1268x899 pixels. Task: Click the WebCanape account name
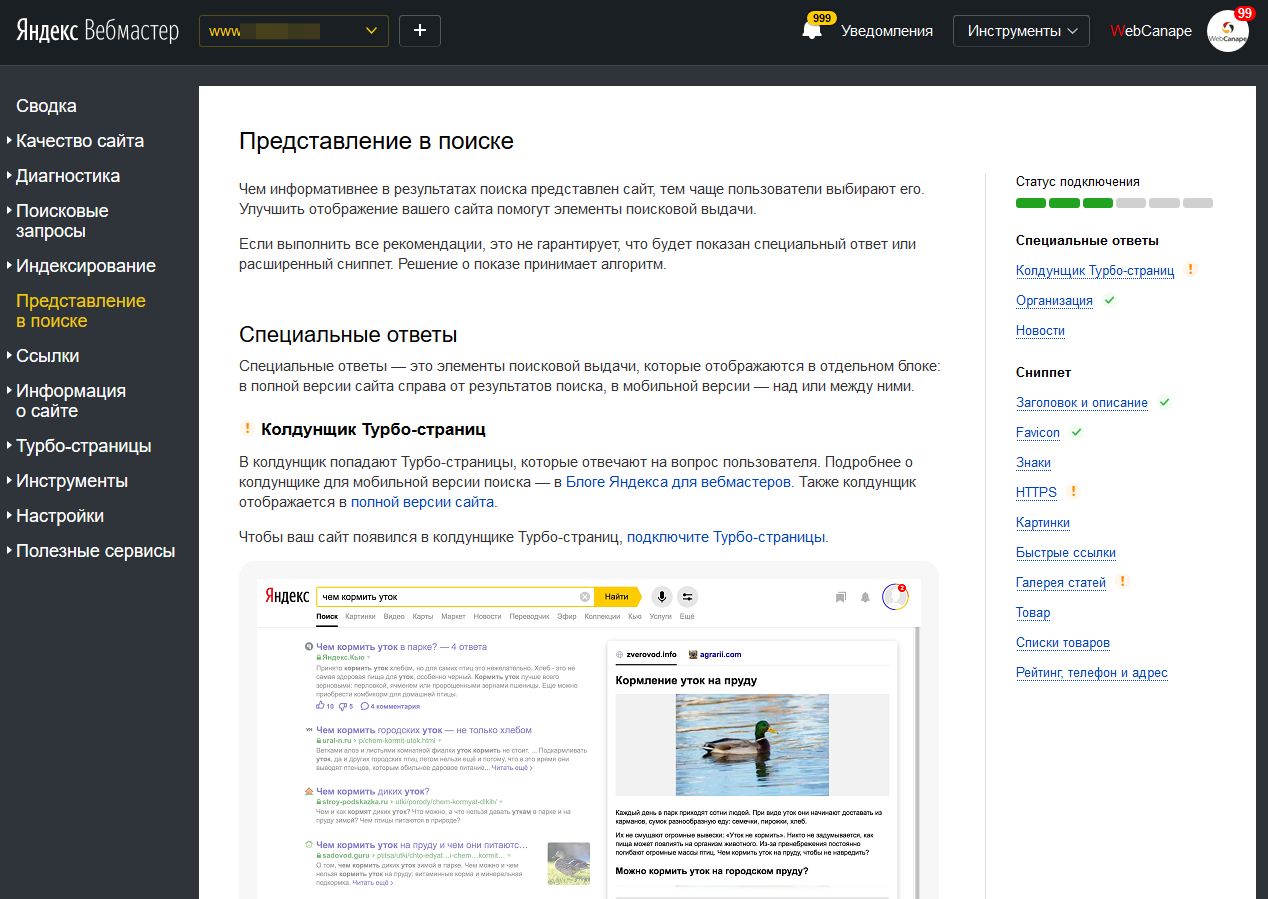[1151, 31]
